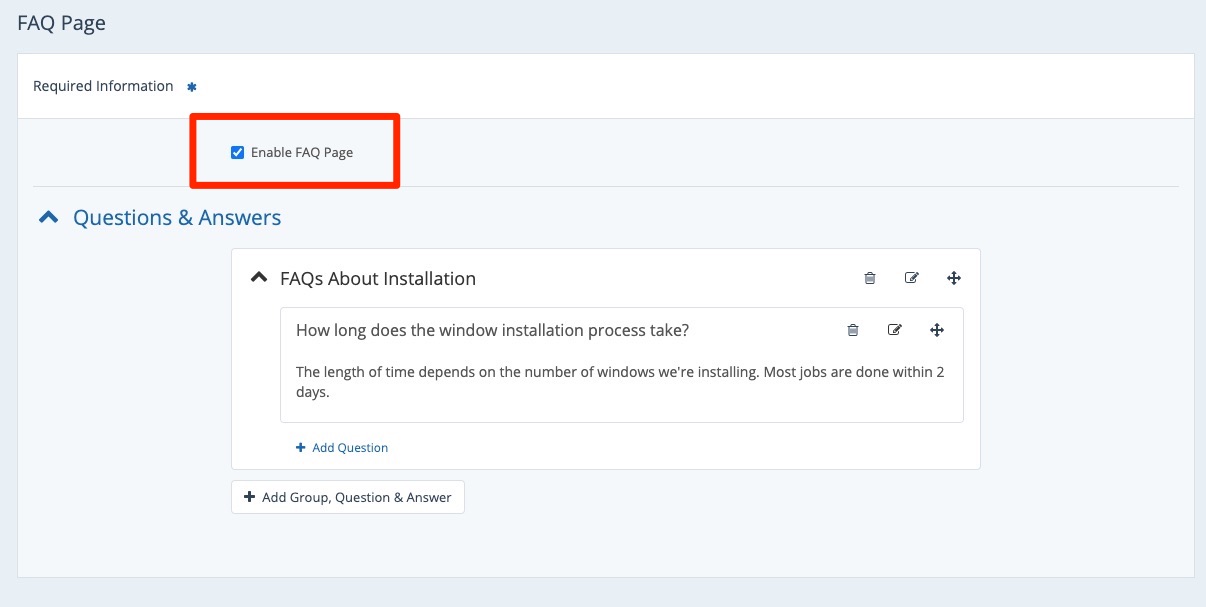Select the Required Information section header

(x=103, y=86)
